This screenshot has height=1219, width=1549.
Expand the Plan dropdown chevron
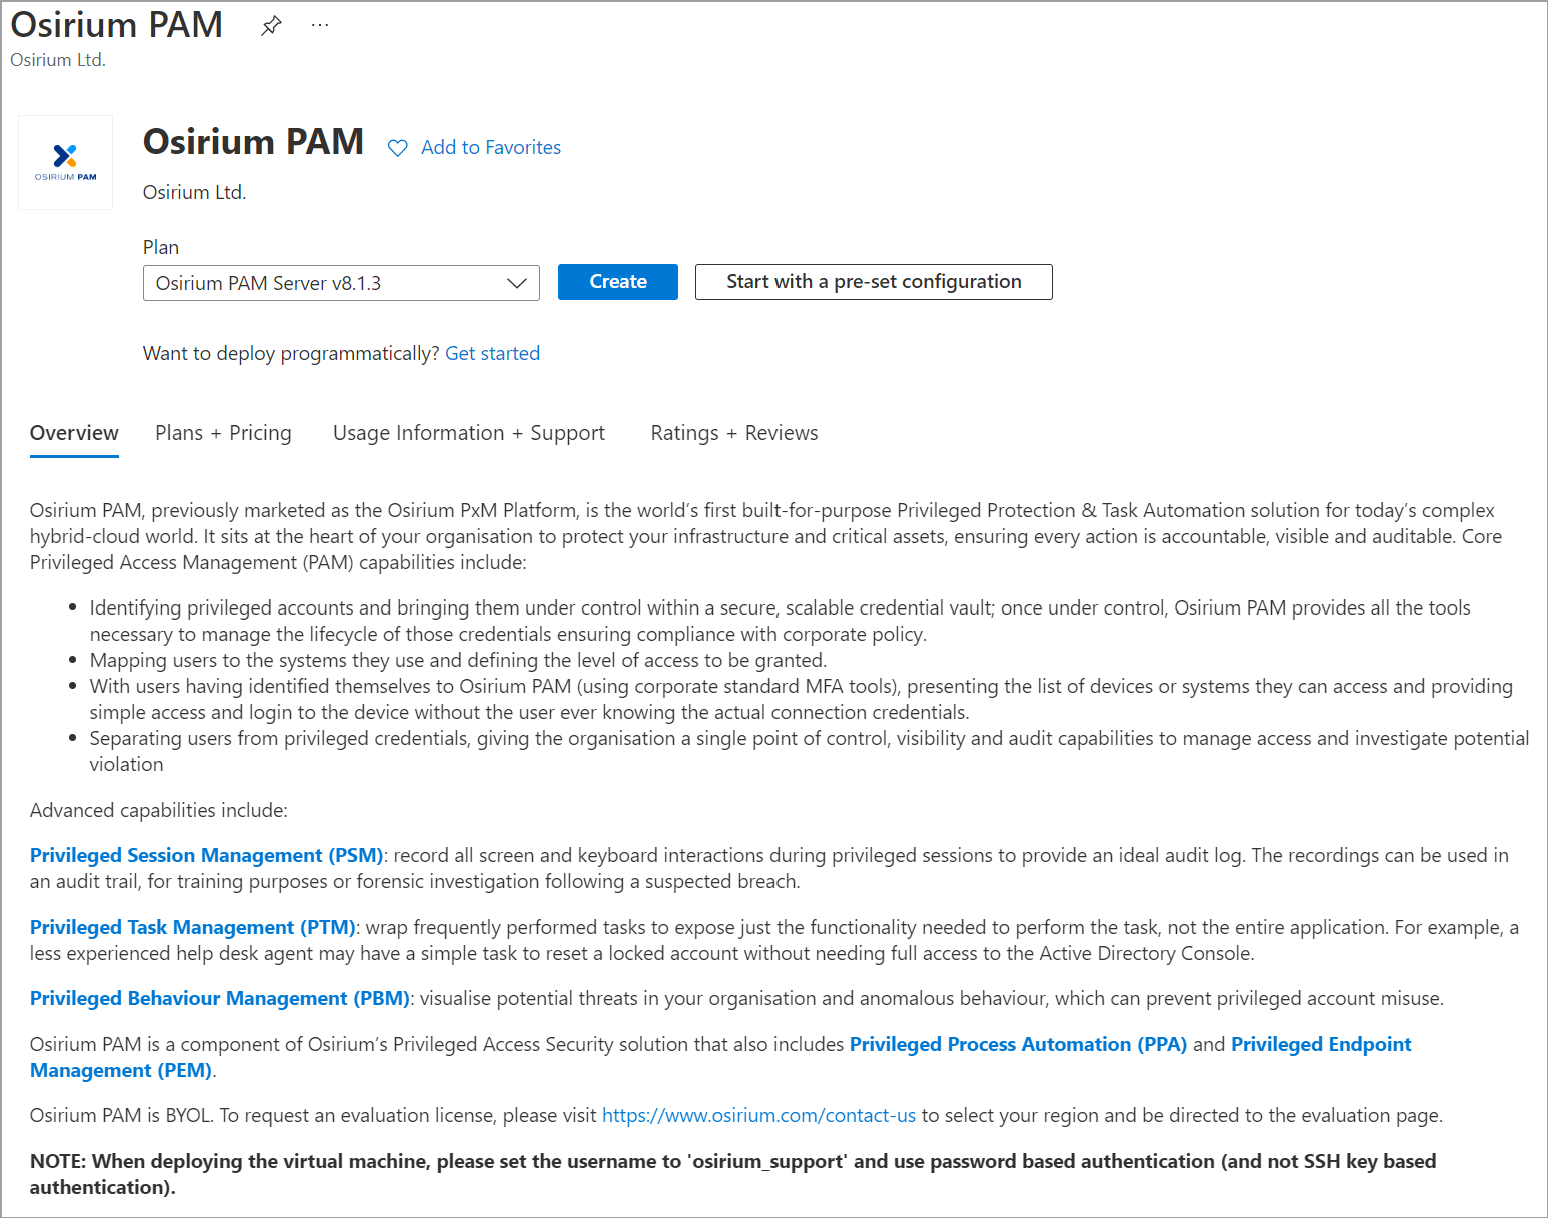pyautogui.click(x=517, y=283)
